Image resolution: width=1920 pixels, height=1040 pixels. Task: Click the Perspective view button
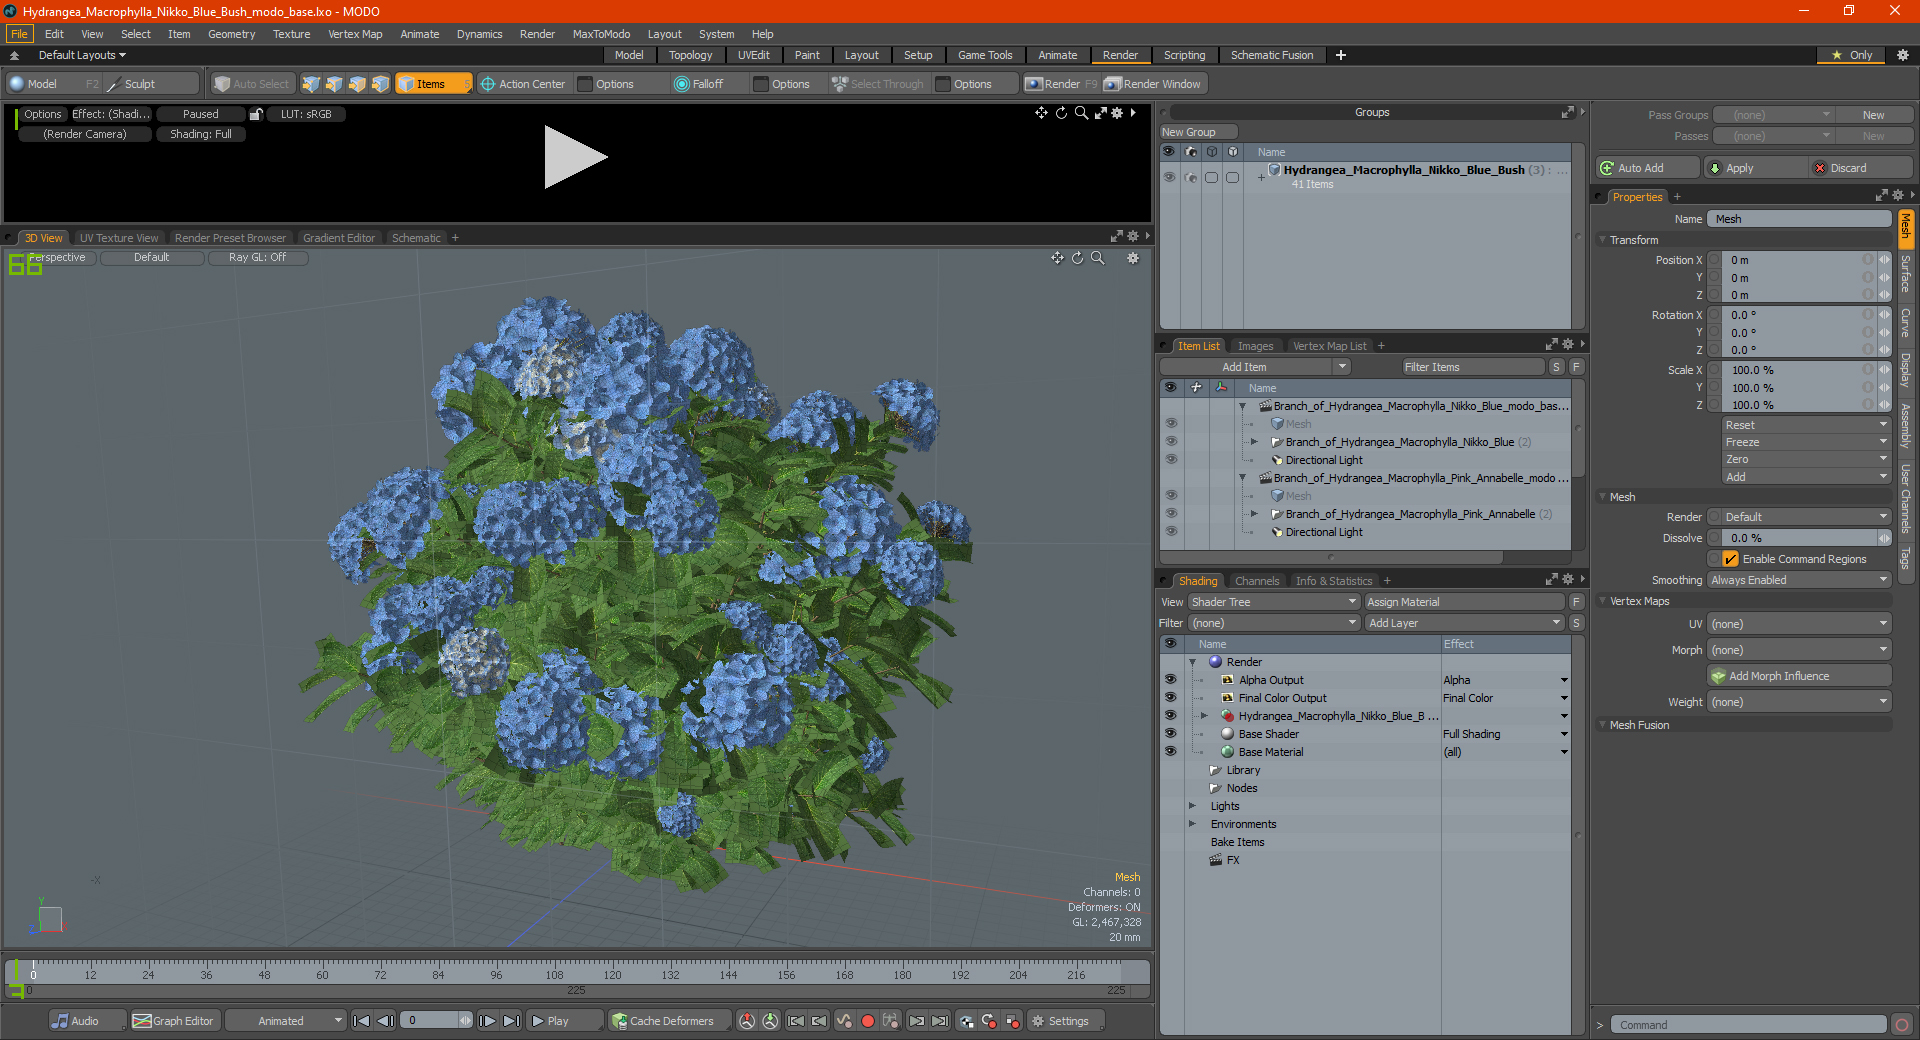tap(57, 258)
